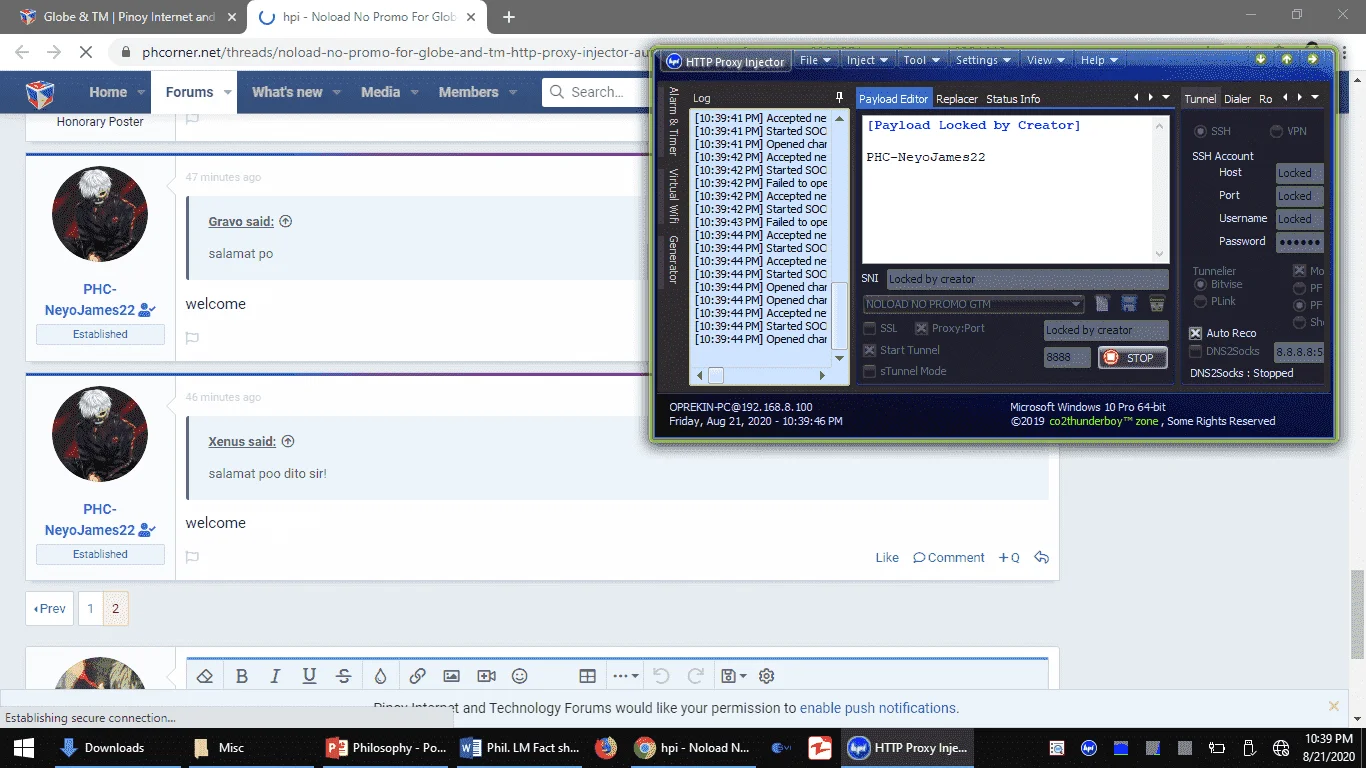Screen dimensions: 1366x768
Task: Open the Alarm & Timer side tab
Action: (x=674, y=121)
